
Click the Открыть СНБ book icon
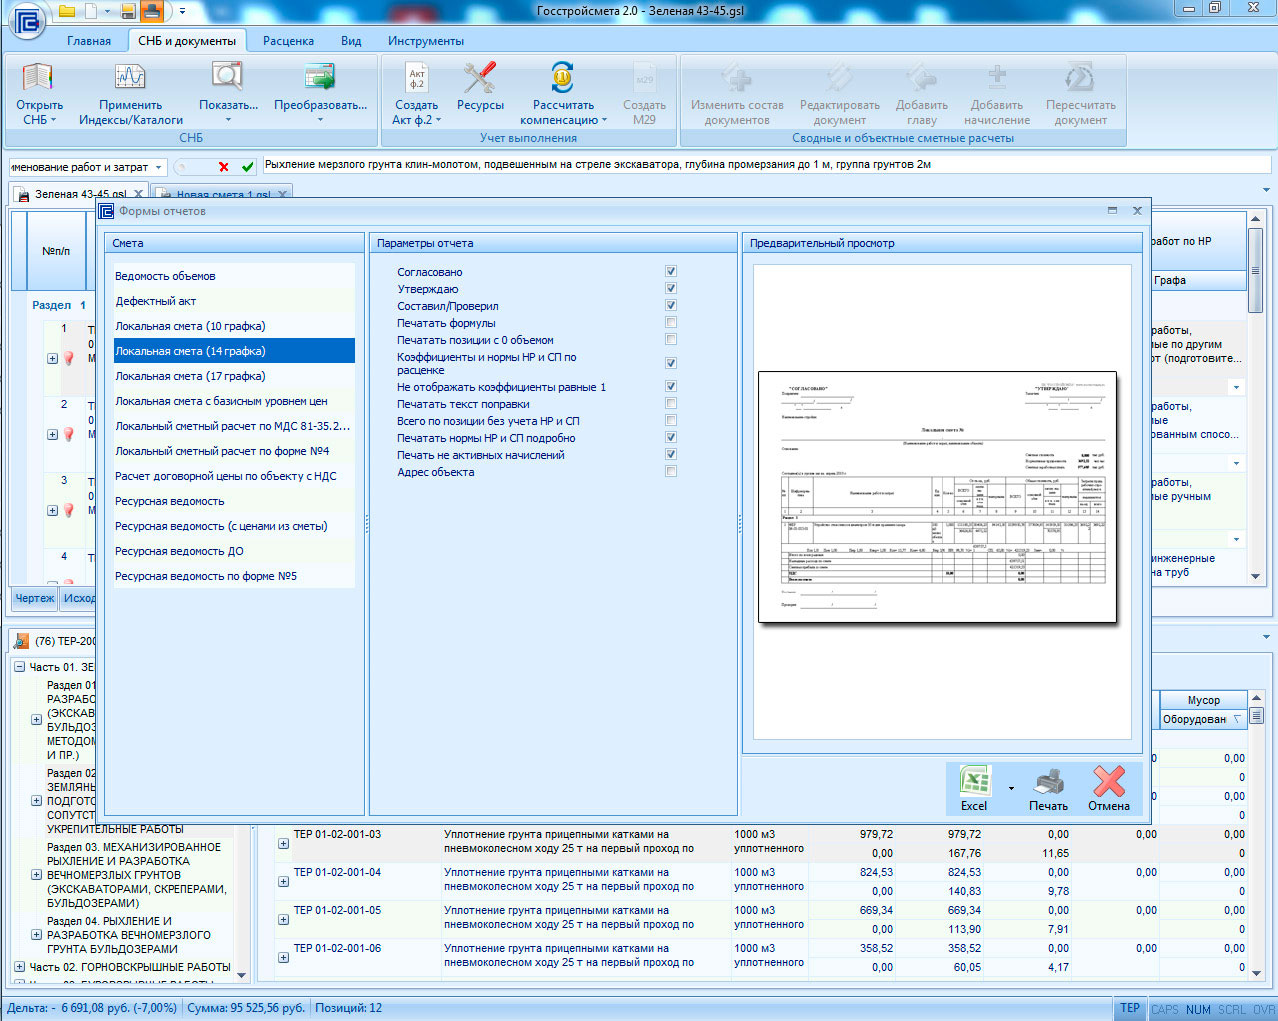(38, 80)
